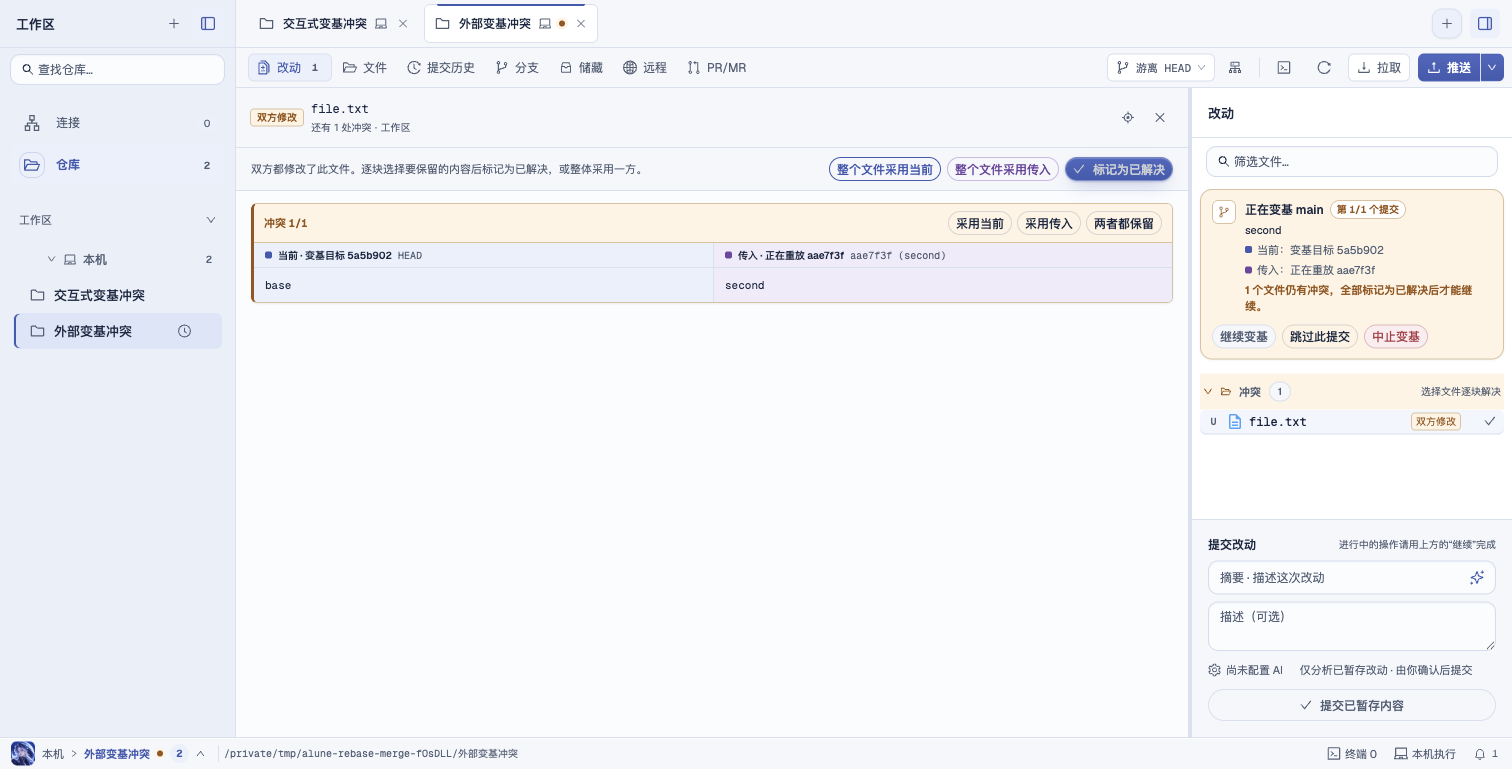The image size is (1512, 769).
Task: Click the checkmark icon on file.txt row
Action: coord(1490,421)
